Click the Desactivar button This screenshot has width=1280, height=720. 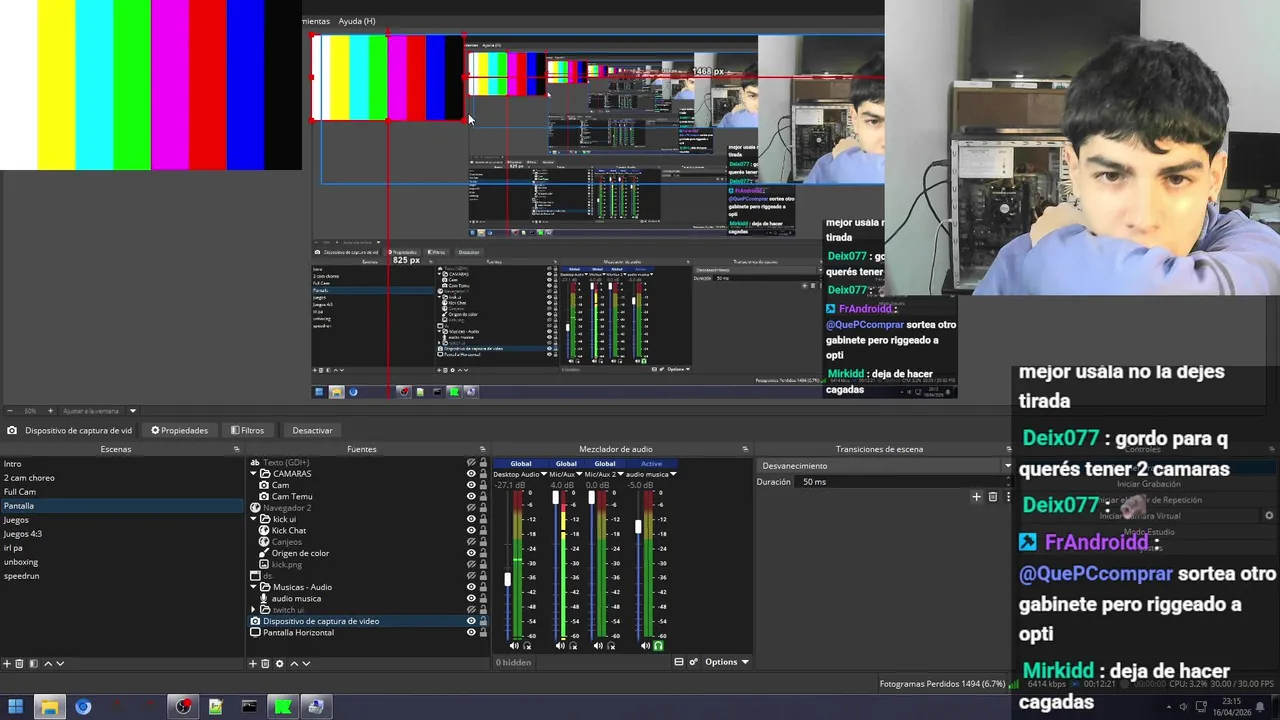[x=312, y=431]
